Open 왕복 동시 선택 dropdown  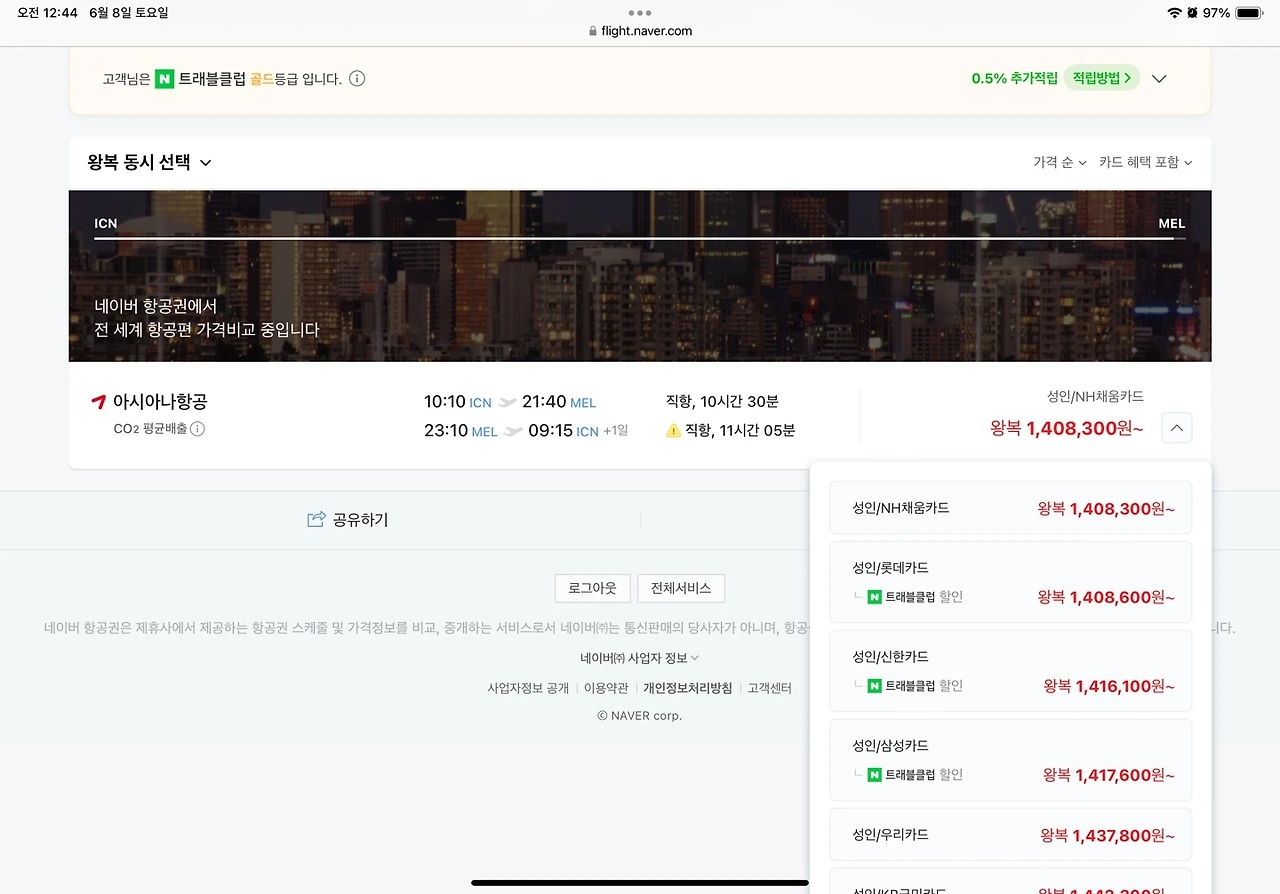pos(150,162)
